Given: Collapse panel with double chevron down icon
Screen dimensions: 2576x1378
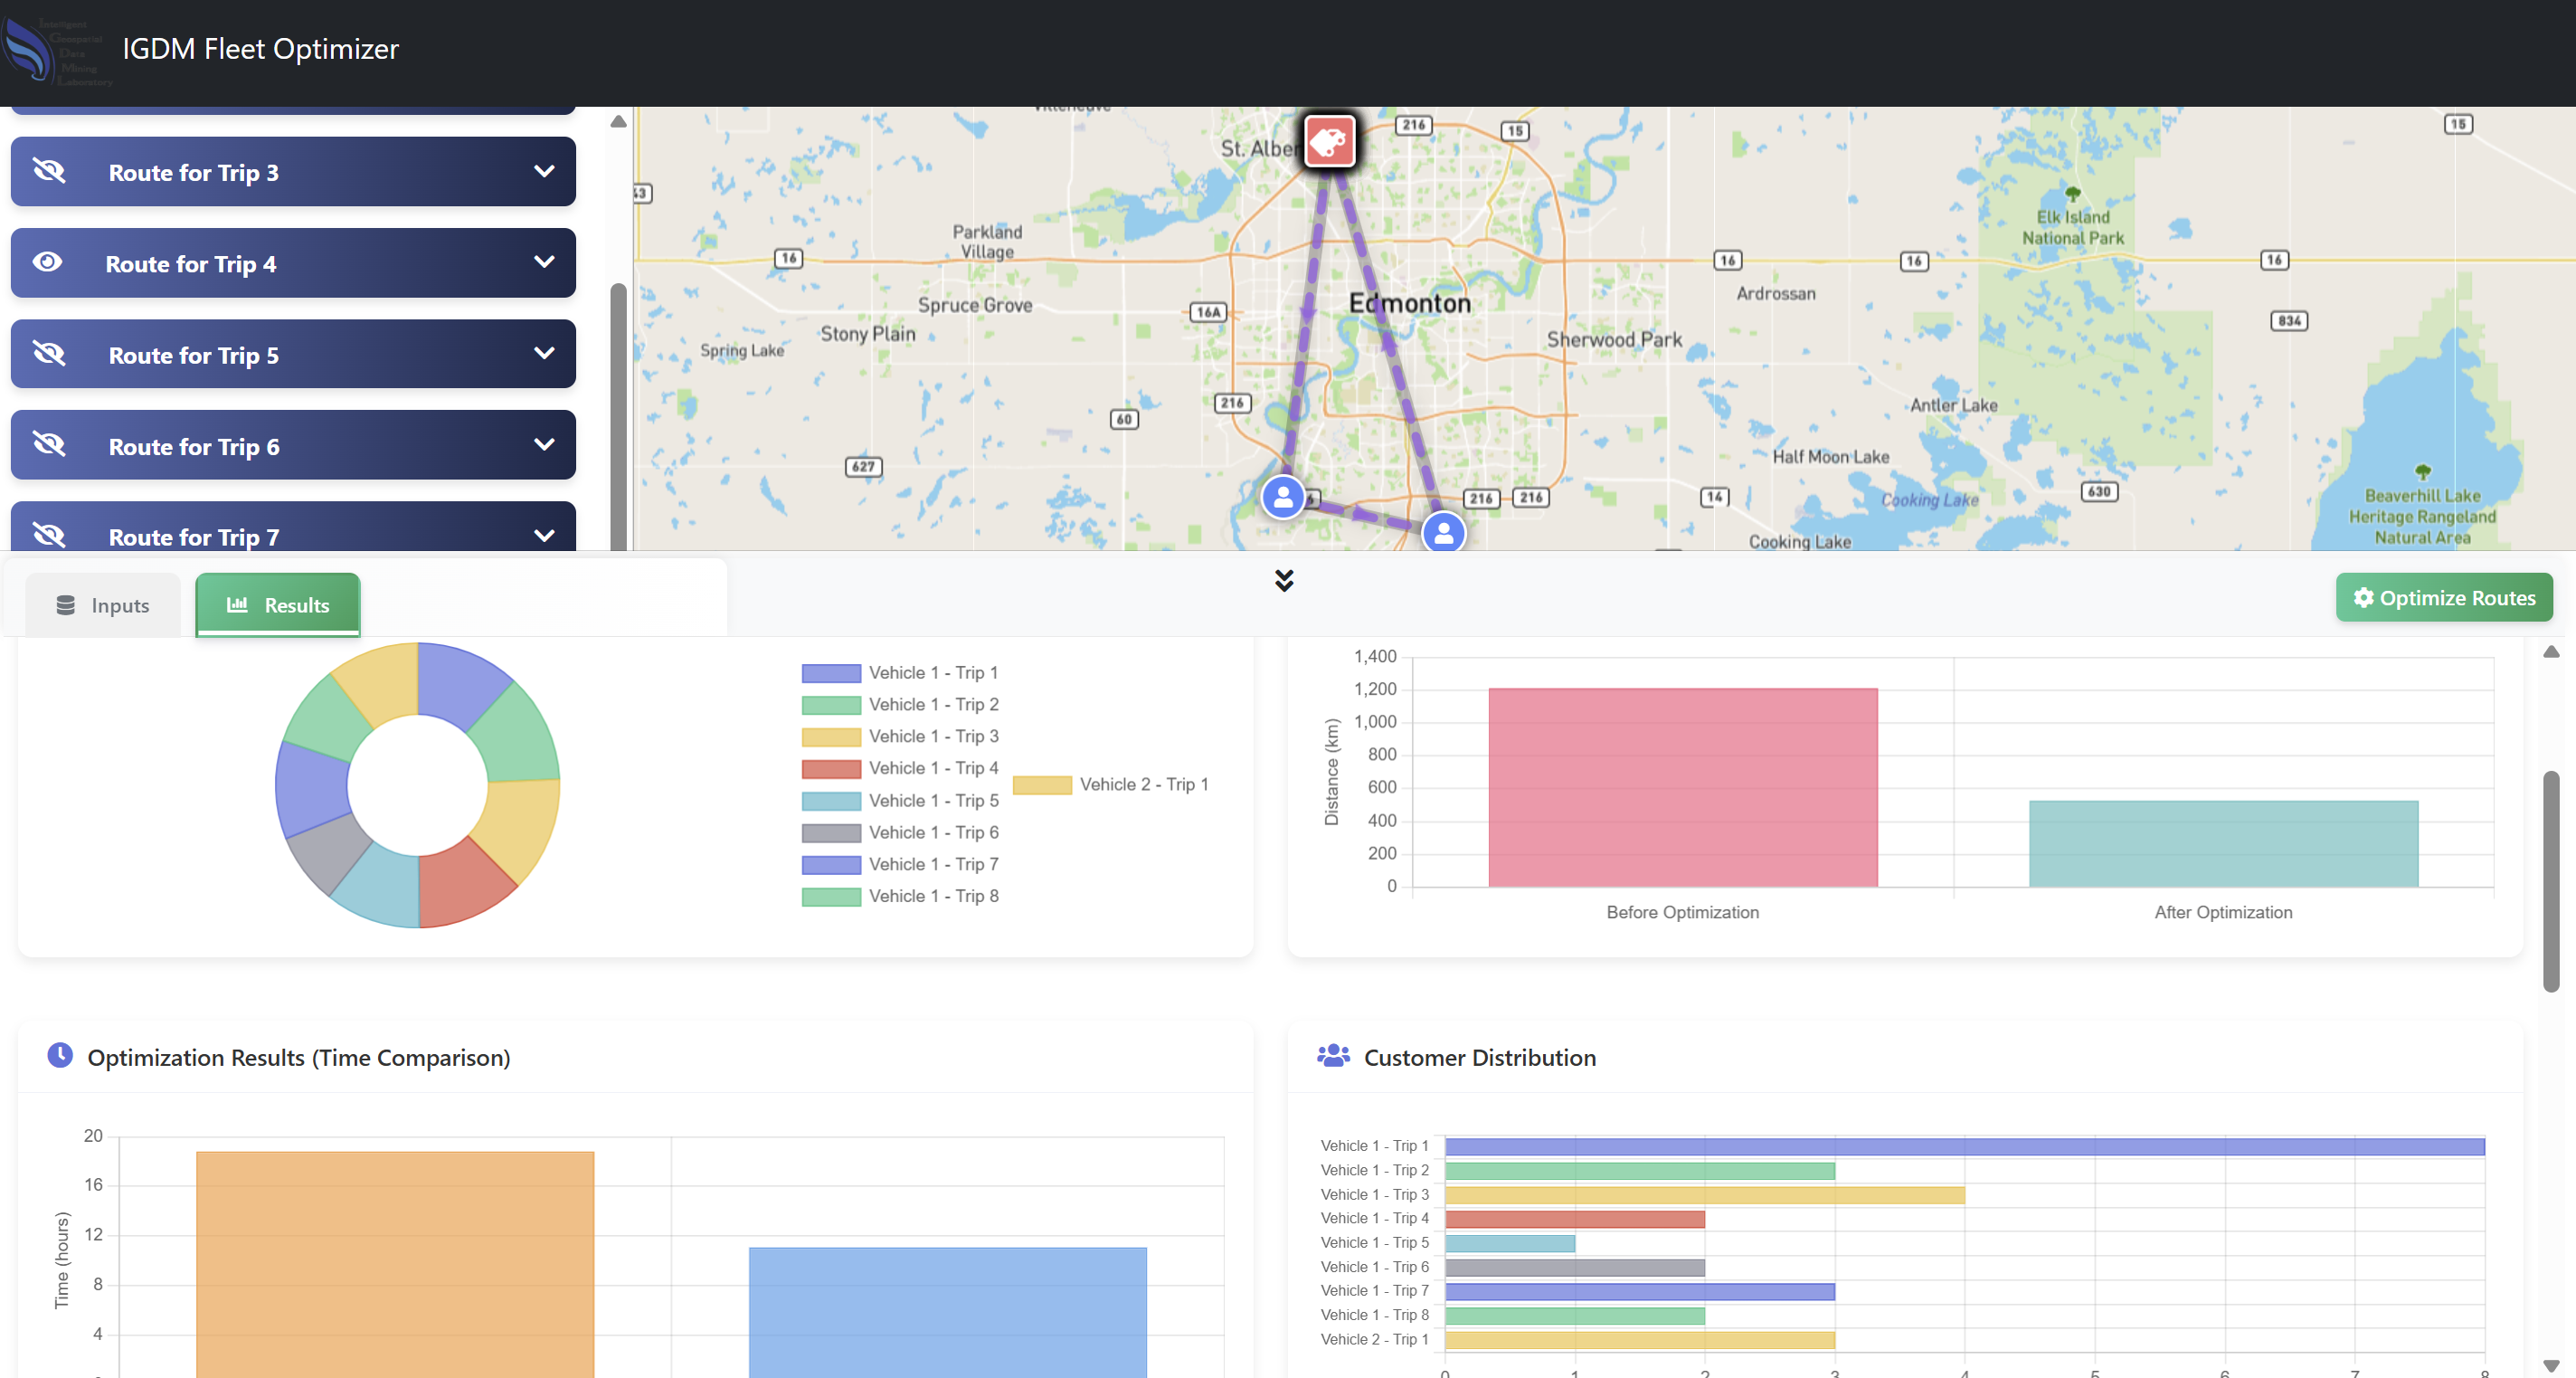Looking at the screenshot, I should click(1285, 581).
